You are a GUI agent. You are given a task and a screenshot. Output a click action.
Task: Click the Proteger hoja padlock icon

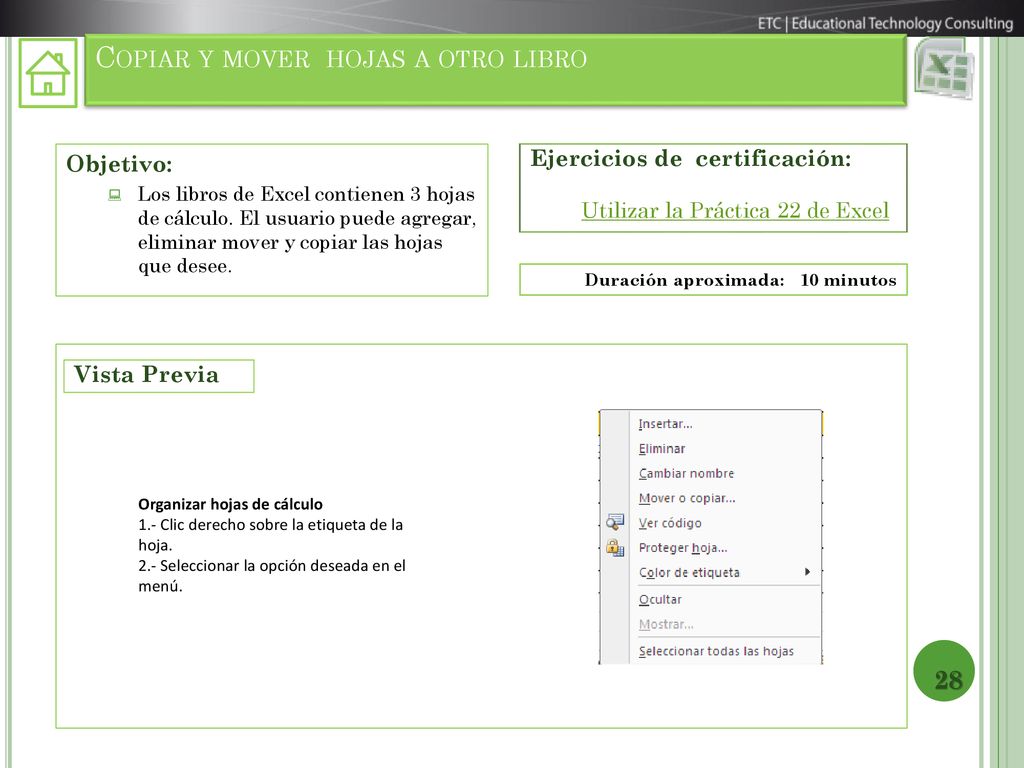pos(615,547)
